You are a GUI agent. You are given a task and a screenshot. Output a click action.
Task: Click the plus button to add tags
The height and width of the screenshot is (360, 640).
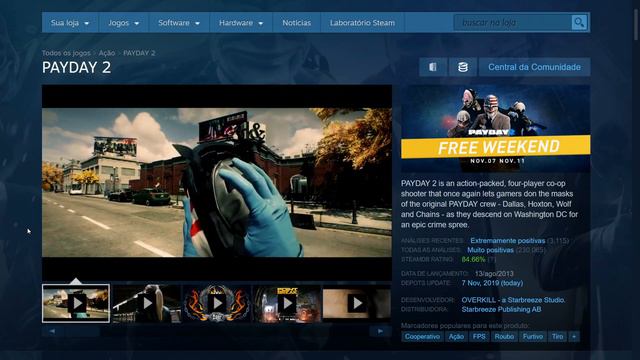pyautogui.click(x=574, y=337)
